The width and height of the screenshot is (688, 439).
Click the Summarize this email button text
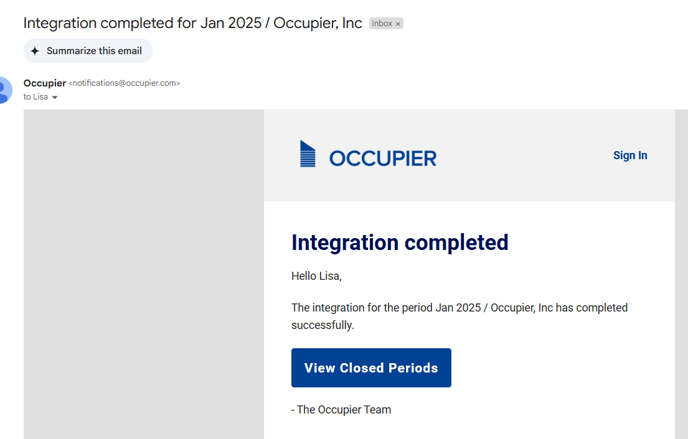pos(94,51)
